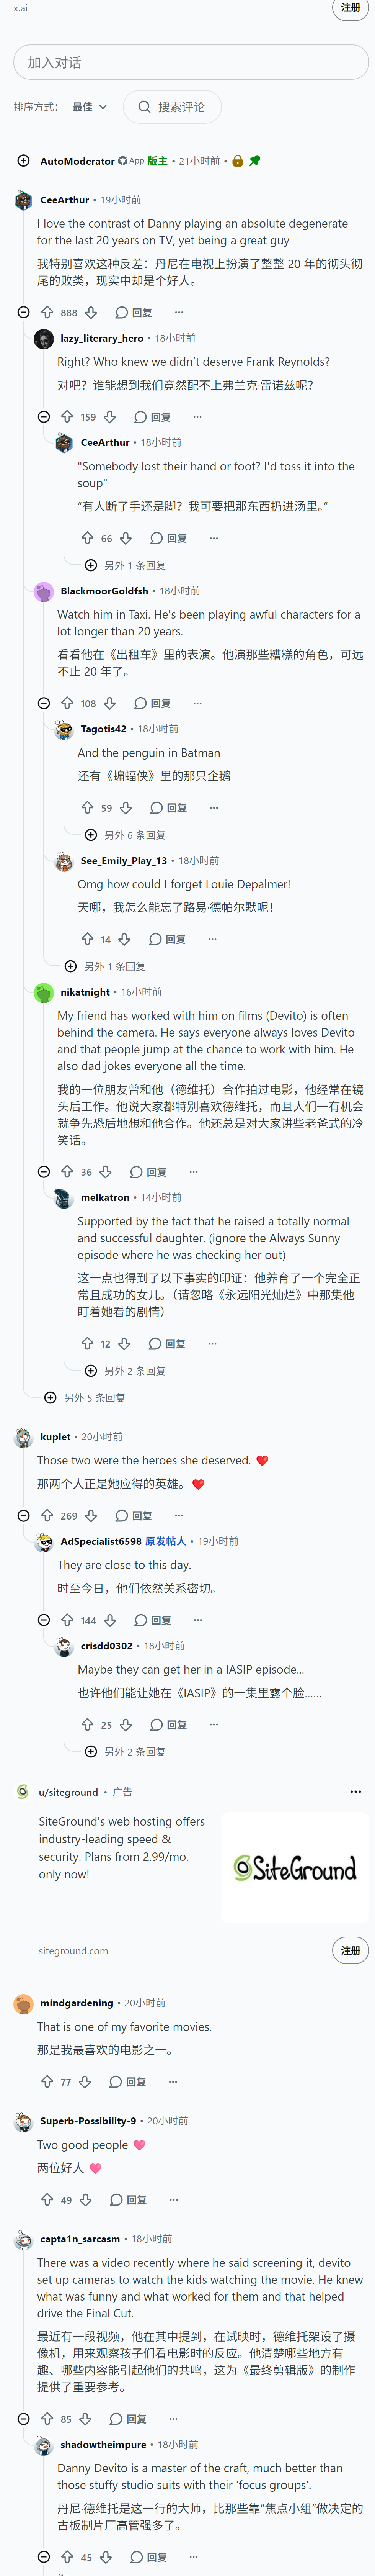Expand AutoModerator's collapsed comment
The width and height of the screenshot is (375, 2576).
click(x=24, y=160)
